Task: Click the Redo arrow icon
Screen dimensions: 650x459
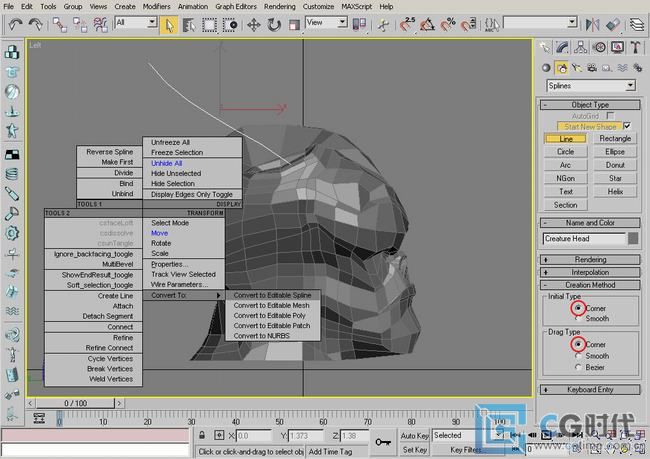Action: point(35,24)
